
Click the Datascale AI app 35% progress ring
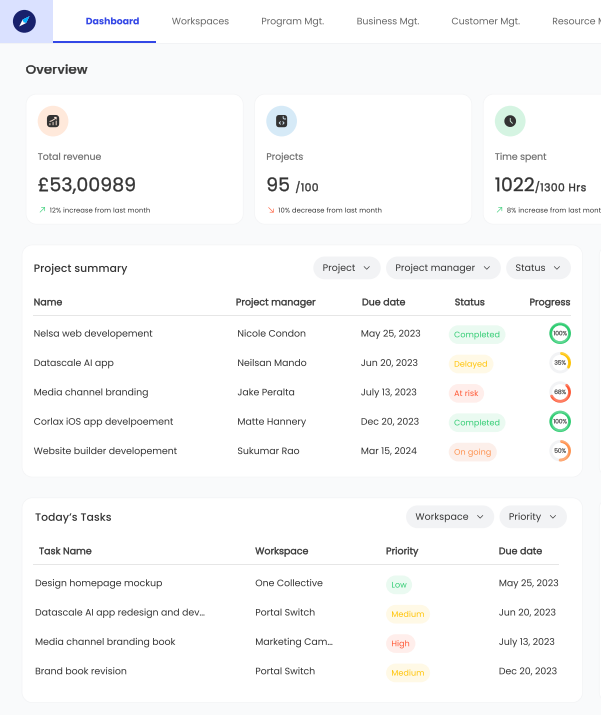pos(560,363)
